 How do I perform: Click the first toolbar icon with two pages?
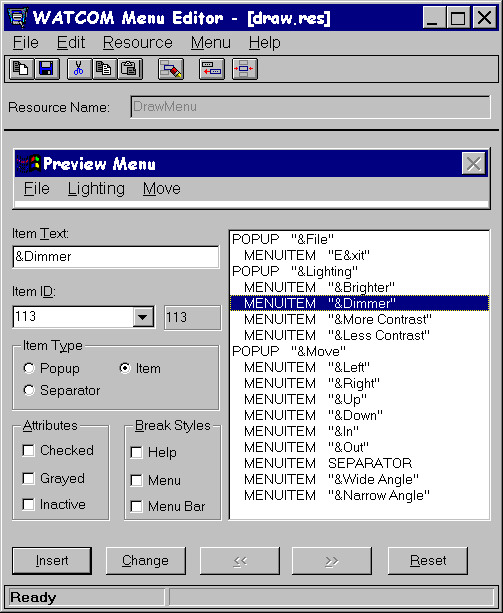(x=21, y=69)
